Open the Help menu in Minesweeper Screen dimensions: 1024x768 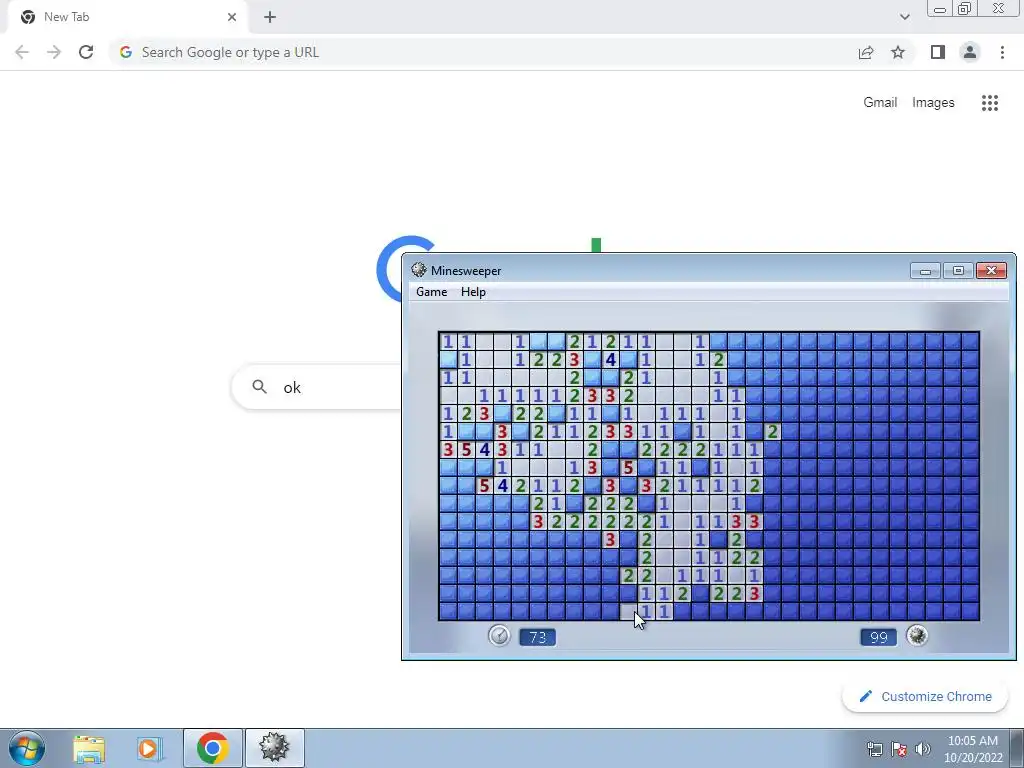(x=473, y=292)
